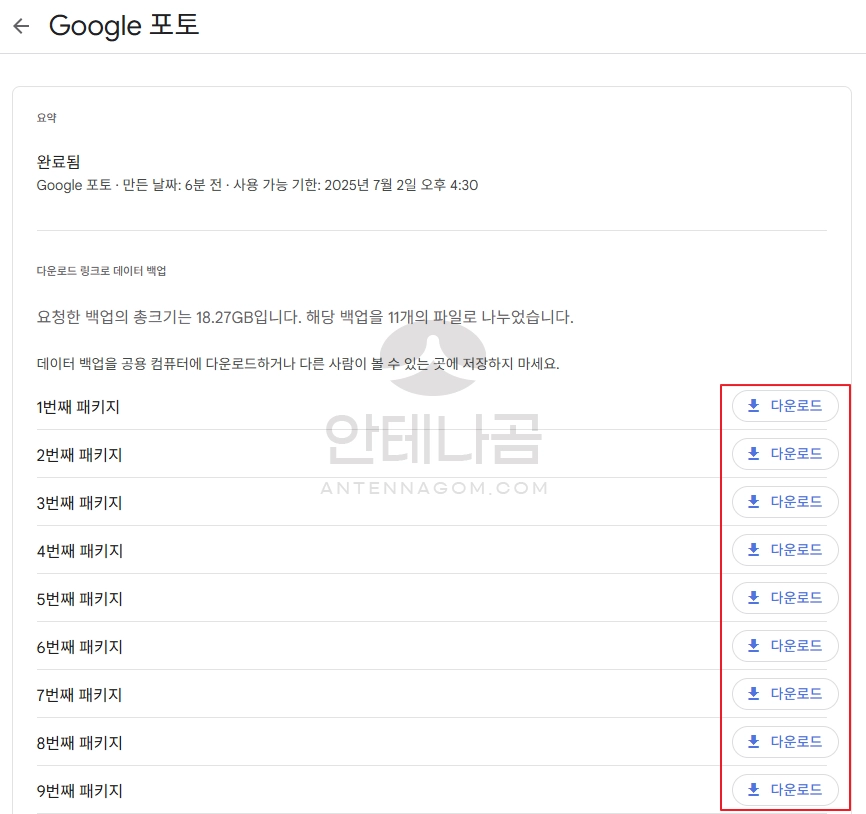This screenshot has width=866, height=814.
Task: Go back using the left arrow icon
Action: (x=21, y=25)
